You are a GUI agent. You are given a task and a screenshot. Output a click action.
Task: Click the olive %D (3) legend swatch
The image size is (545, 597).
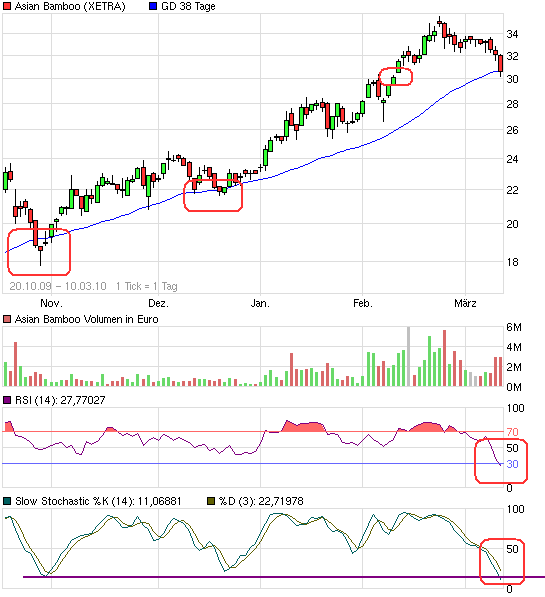pos(211,501)
